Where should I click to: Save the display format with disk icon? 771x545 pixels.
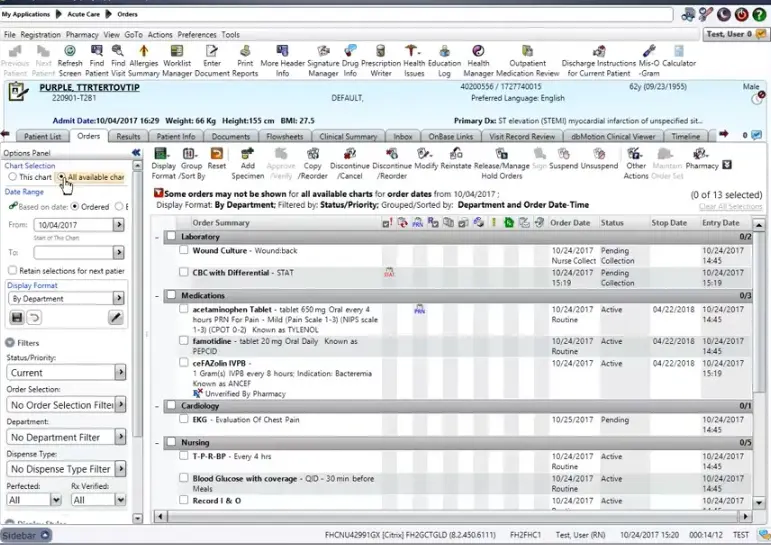[x=16, y=317]
